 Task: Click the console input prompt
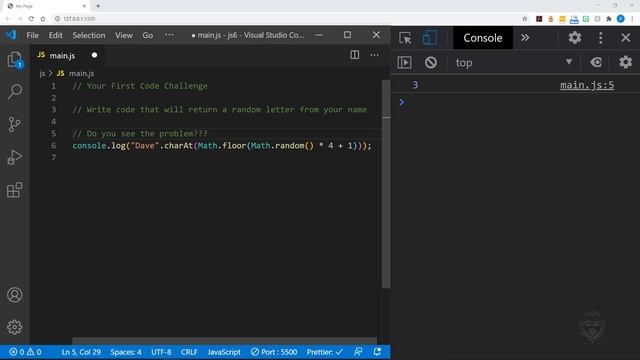pos(518,102)
